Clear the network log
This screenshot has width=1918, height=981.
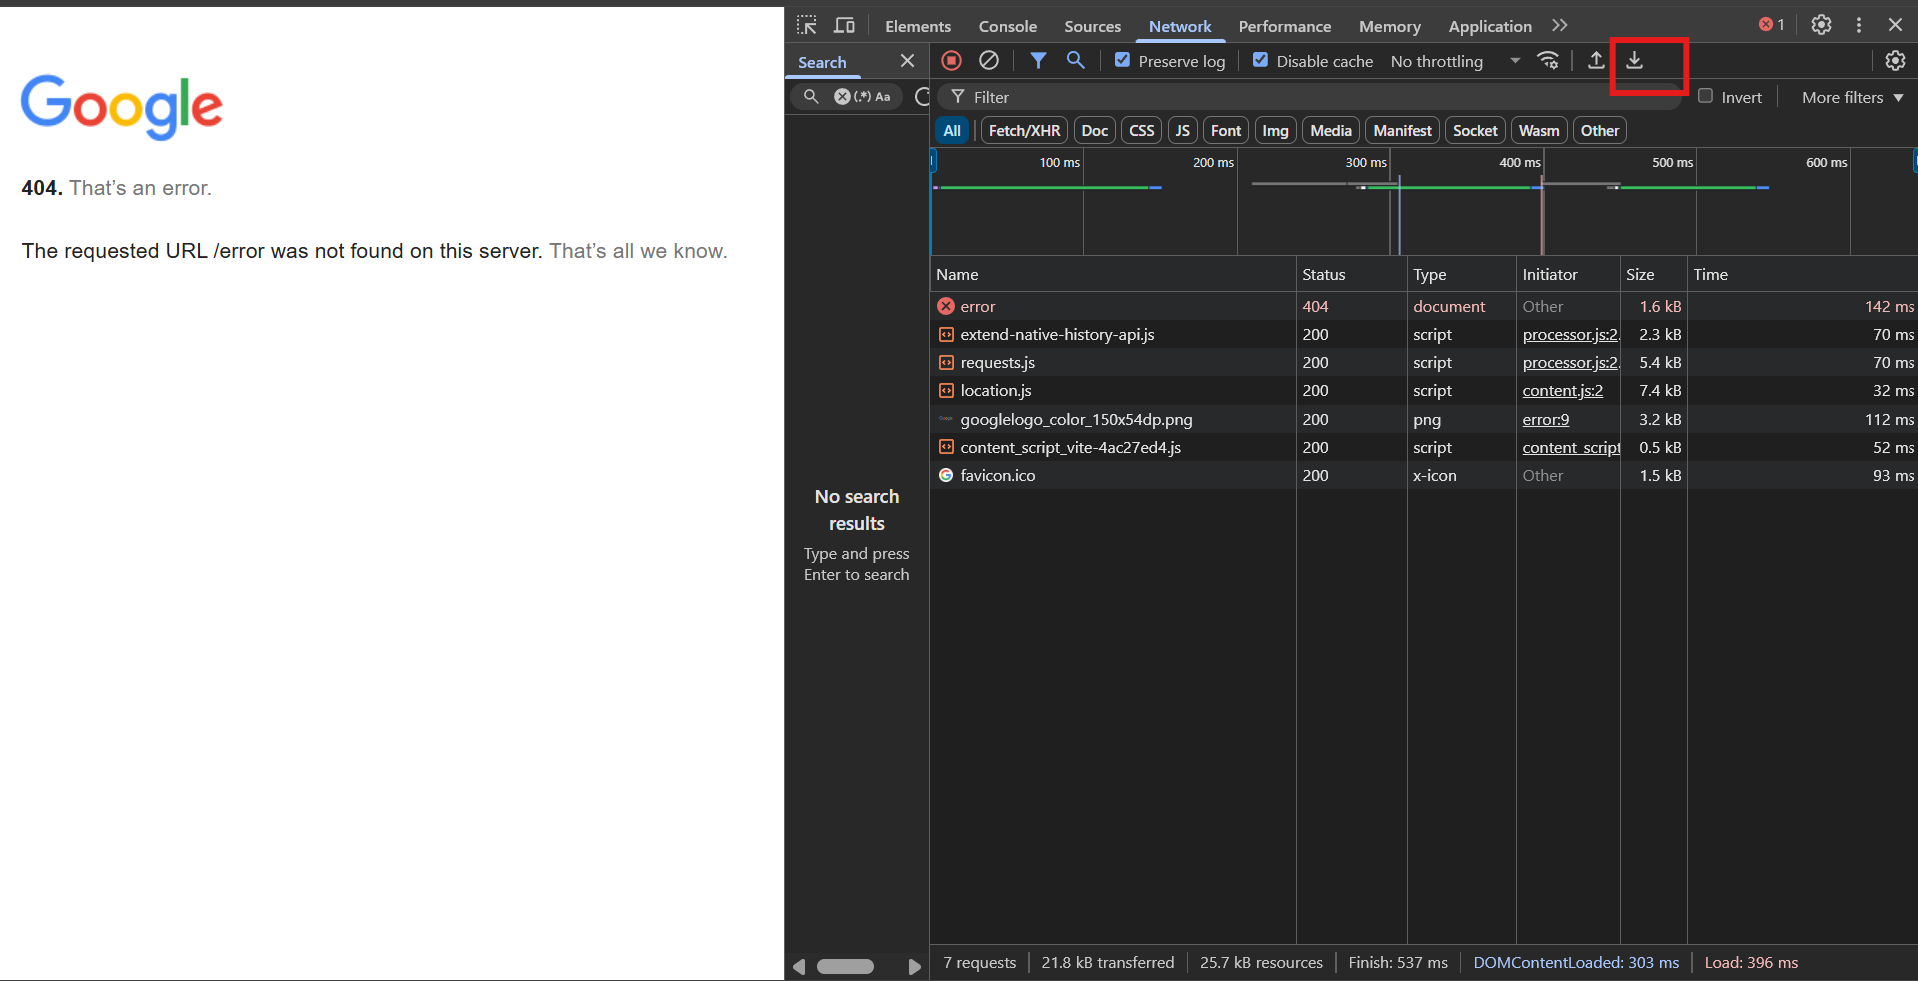(x=989, y=61)
